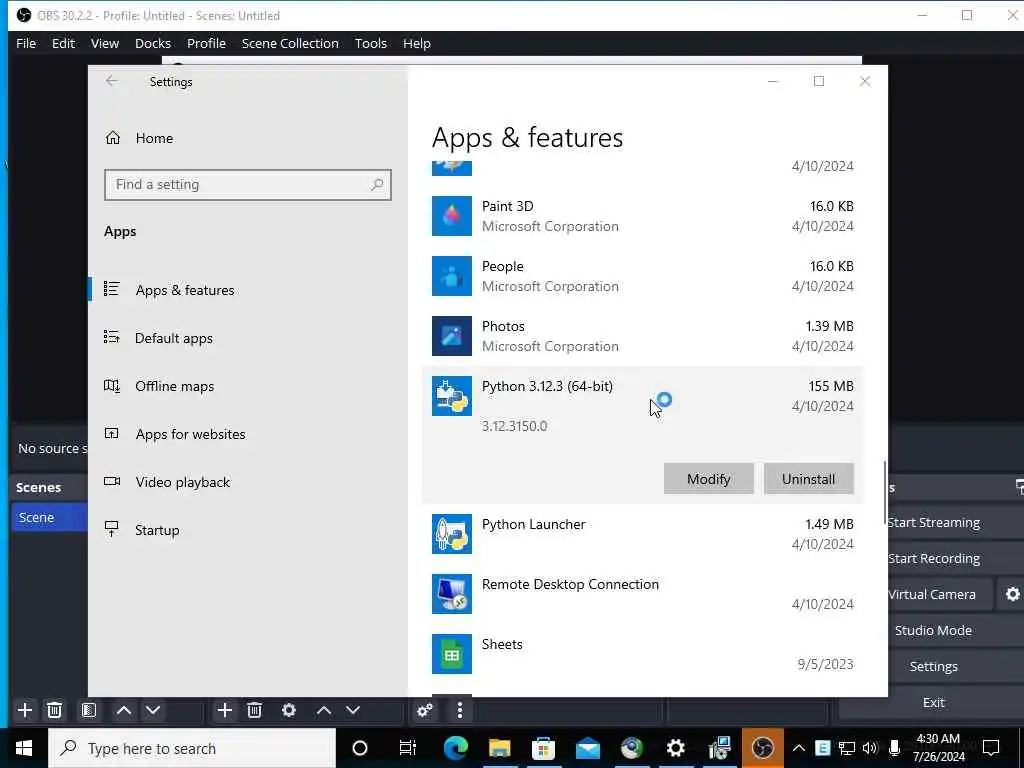Open Microsoft Edge from the taskbar
Image resolution: width=1024 pixels, height=768 pixels.
click(455, 748)
